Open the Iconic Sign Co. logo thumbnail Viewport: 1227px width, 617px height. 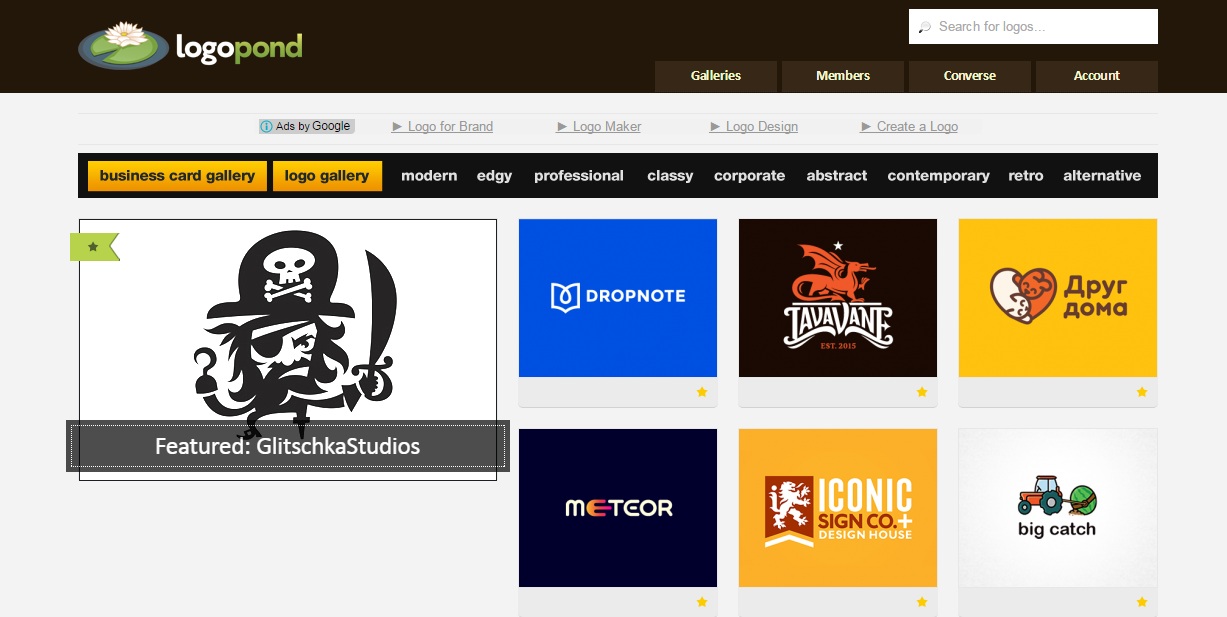838,508
